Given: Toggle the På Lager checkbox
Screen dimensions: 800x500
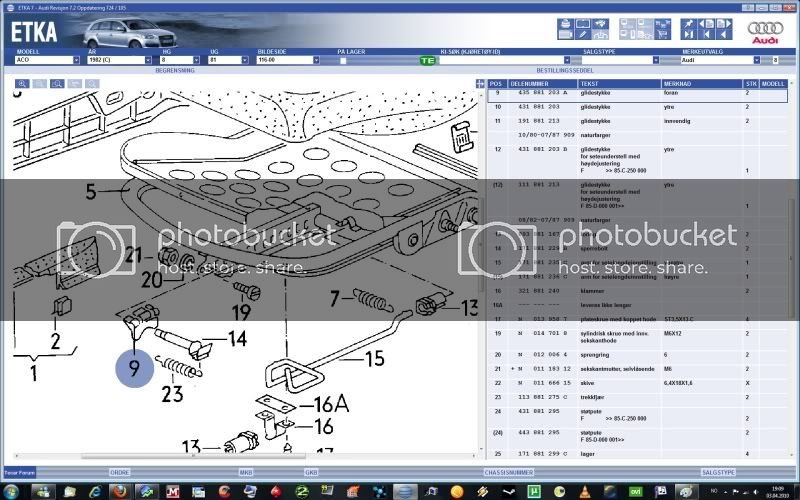Looking at the screenshot, I should click(x=342, y=60).
